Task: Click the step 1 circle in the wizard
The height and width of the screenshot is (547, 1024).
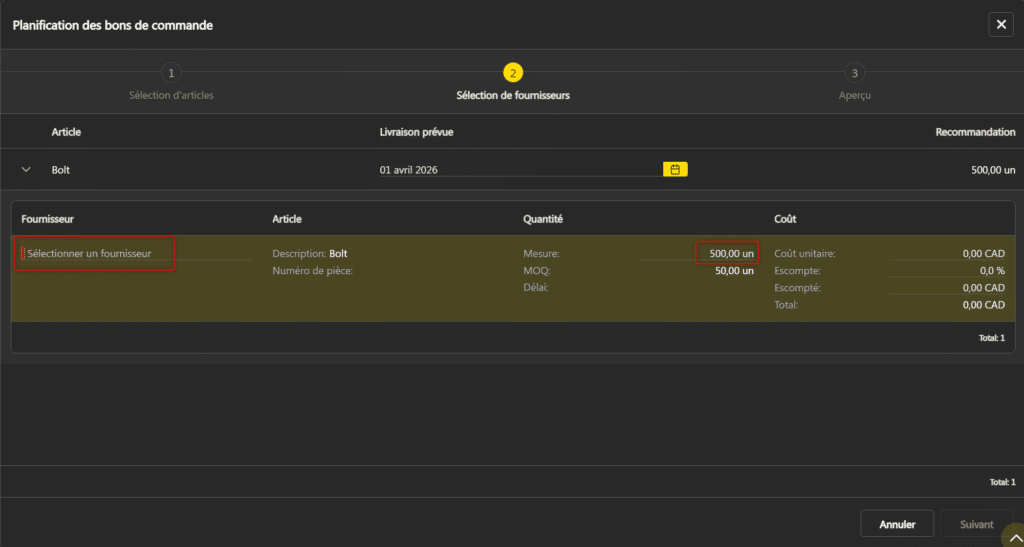Action: (171, 73)
